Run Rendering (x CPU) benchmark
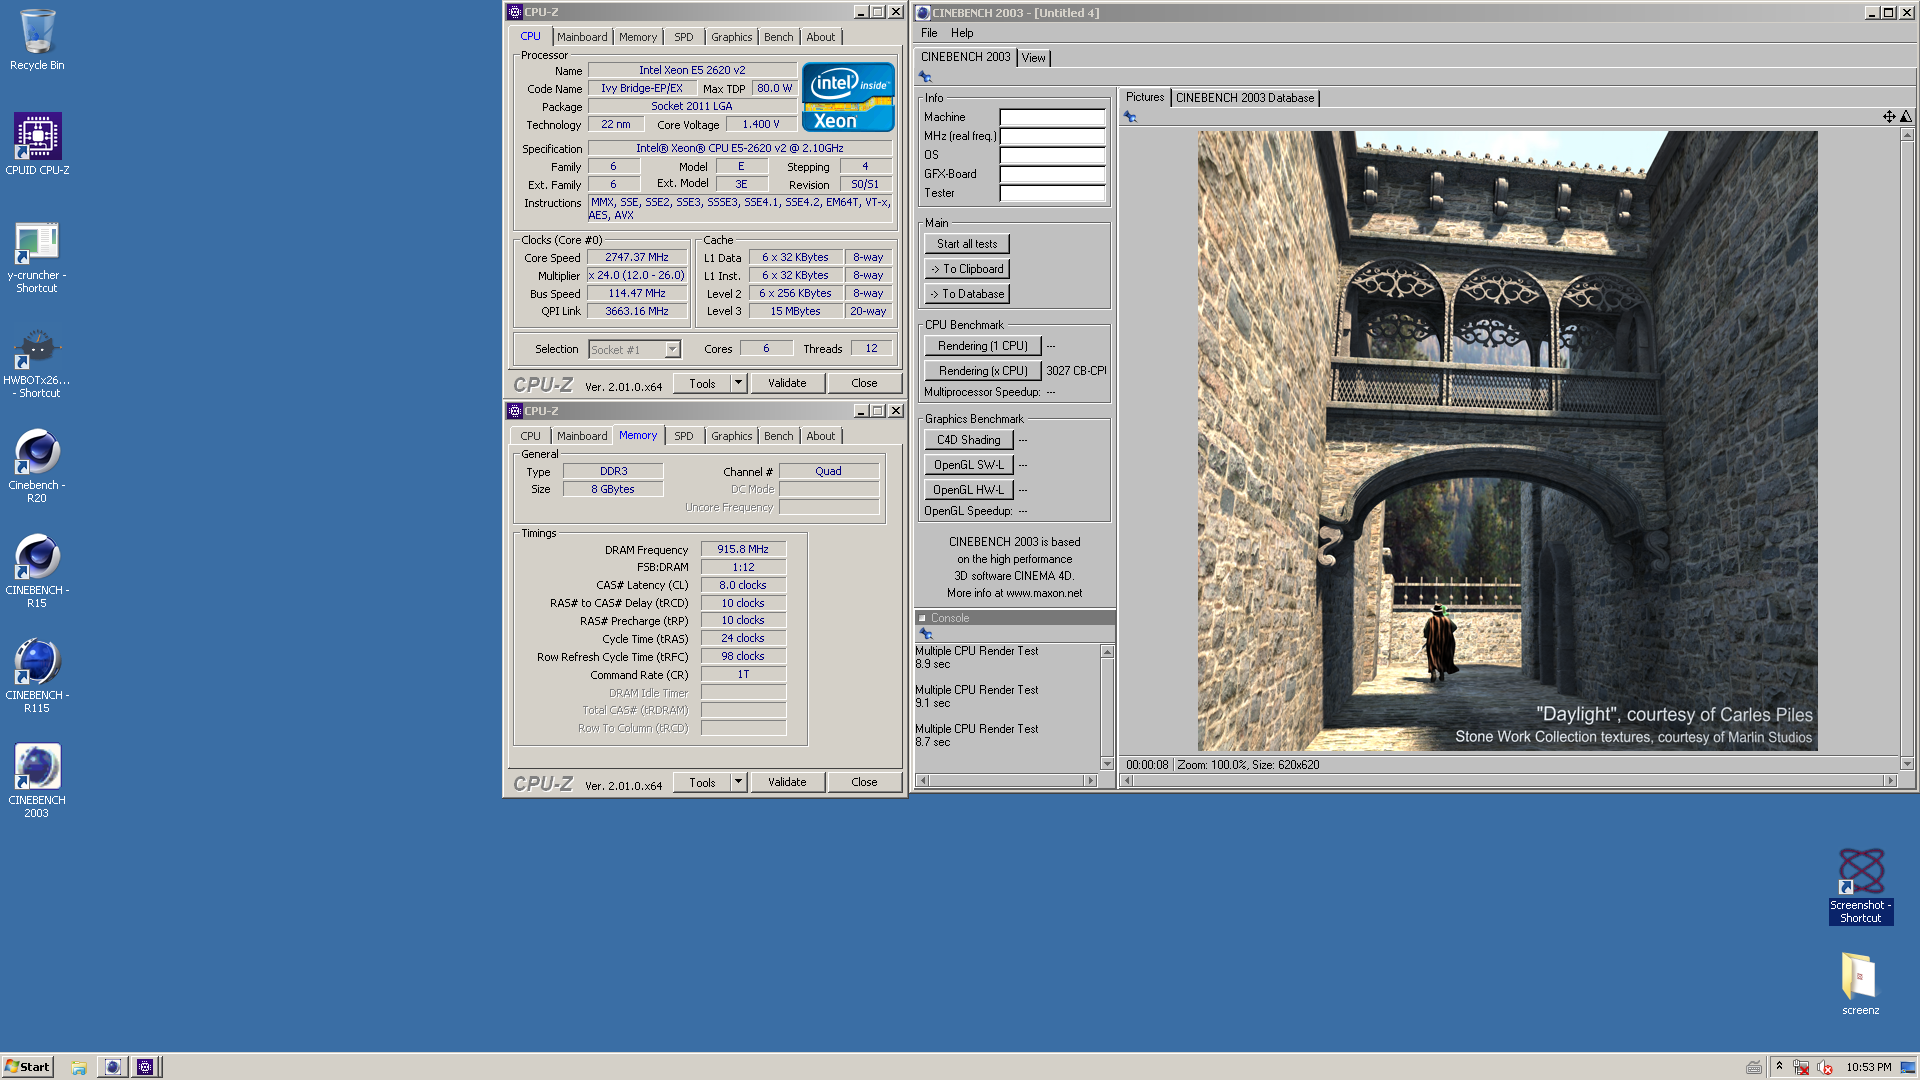Image resolution: width=1920 pixels, height=1080 pixels. click(x=983, y=371)
